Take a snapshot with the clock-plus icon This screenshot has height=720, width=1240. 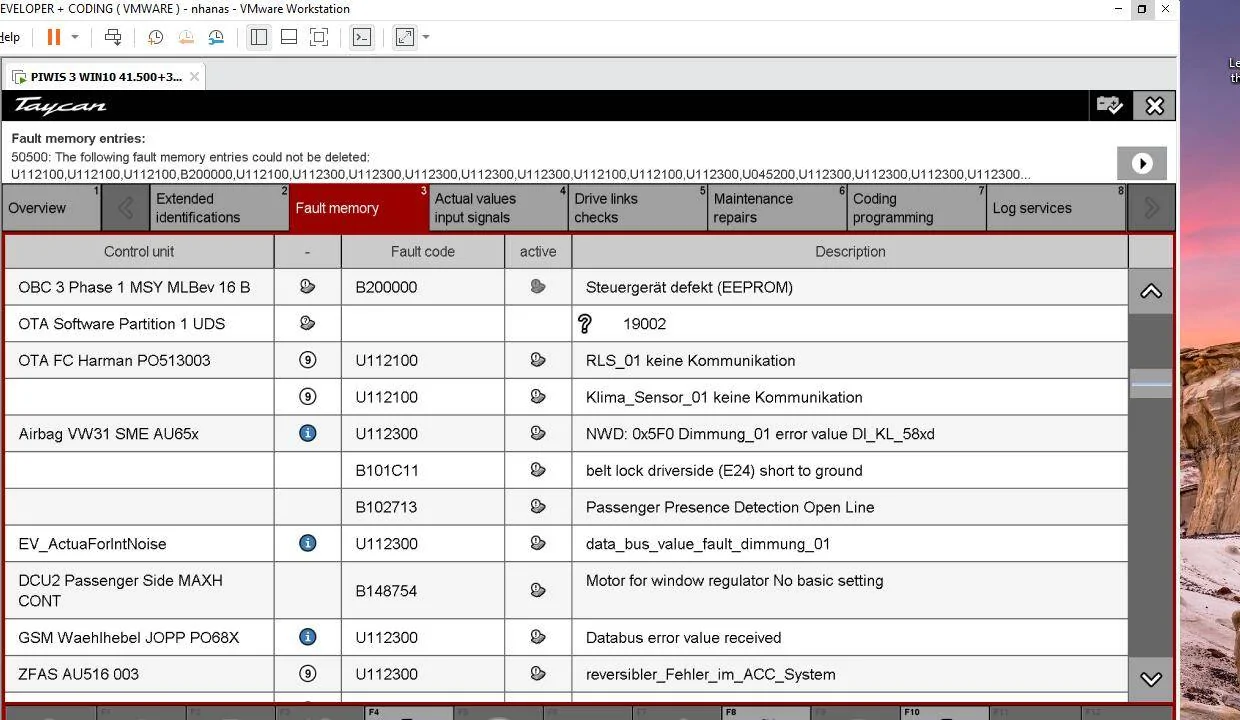(156, 37)
